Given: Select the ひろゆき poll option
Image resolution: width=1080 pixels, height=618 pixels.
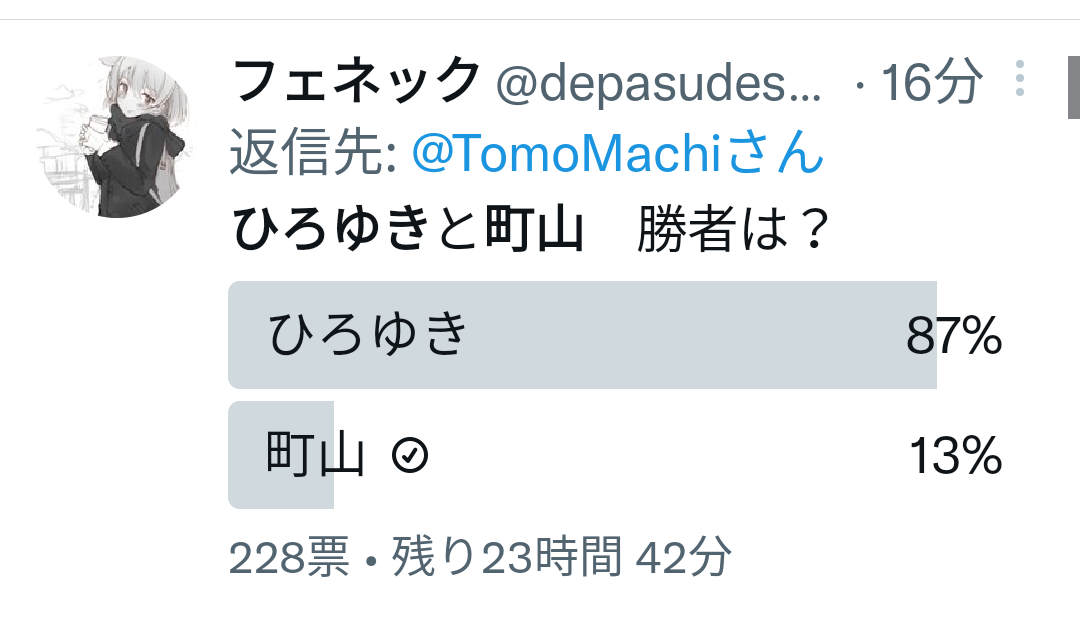Looking at the screenshot, I should tap(616, 335).
